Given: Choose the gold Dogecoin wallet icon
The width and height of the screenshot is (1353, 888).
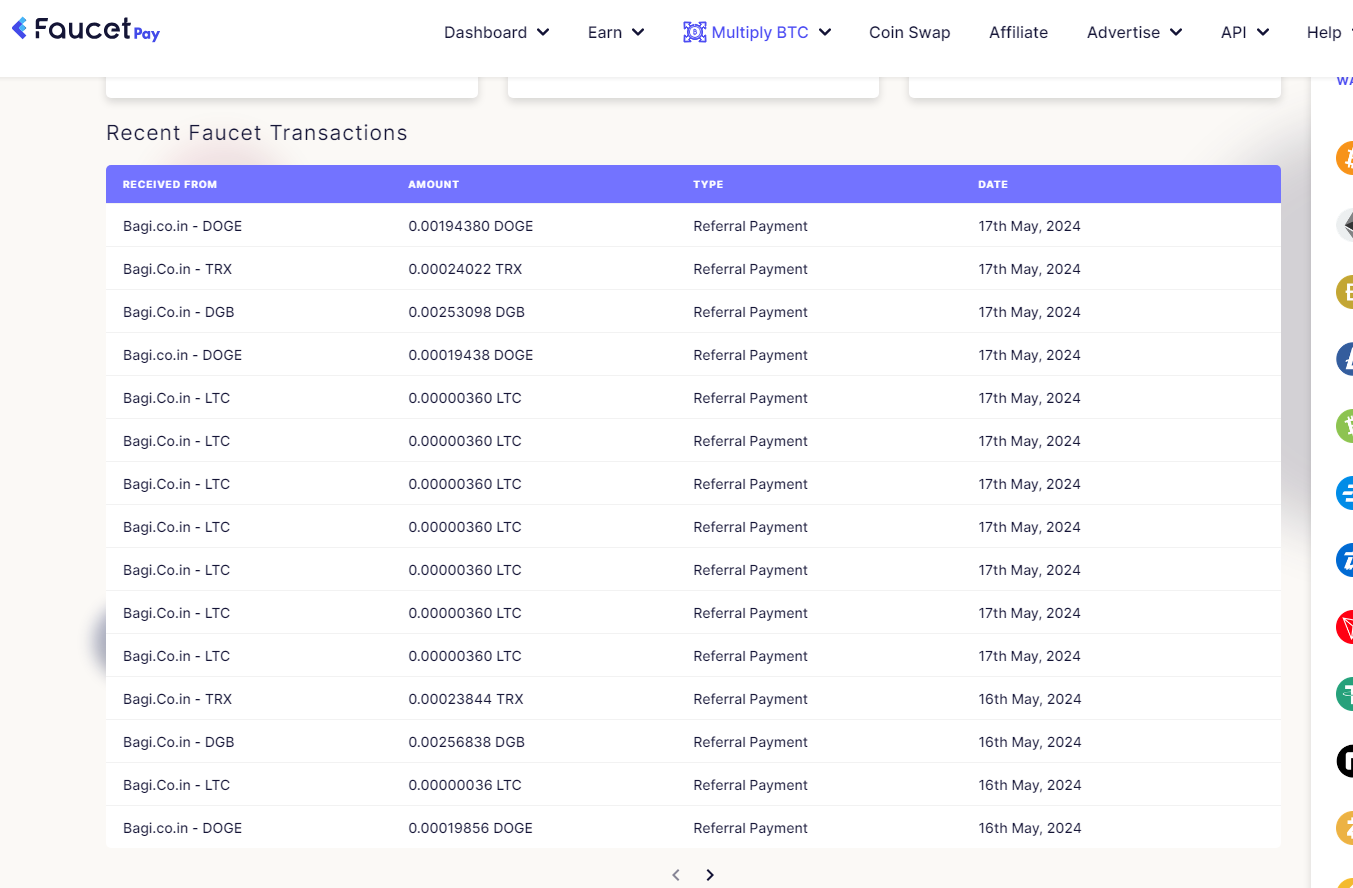Looking at the screenshot, I should tap(1345, 292).
